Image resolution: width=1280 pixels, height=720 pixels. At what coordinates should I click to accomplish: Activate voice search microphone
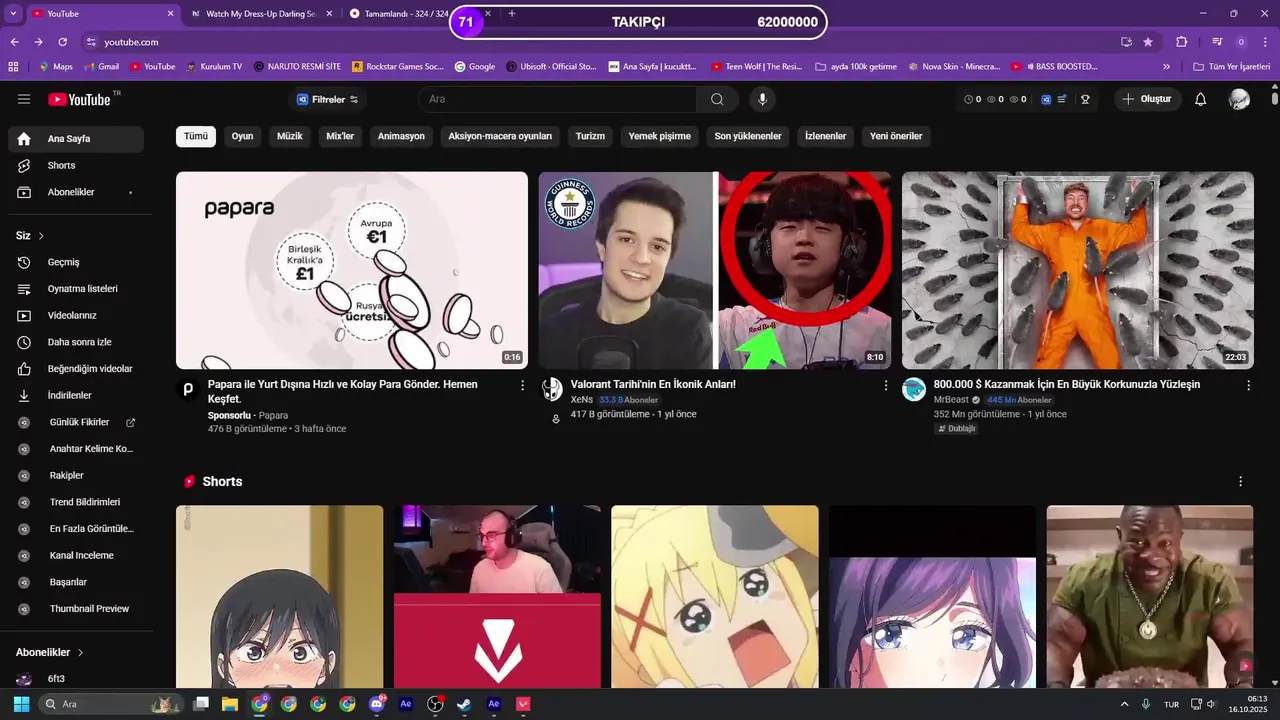(x=762, y=99)
